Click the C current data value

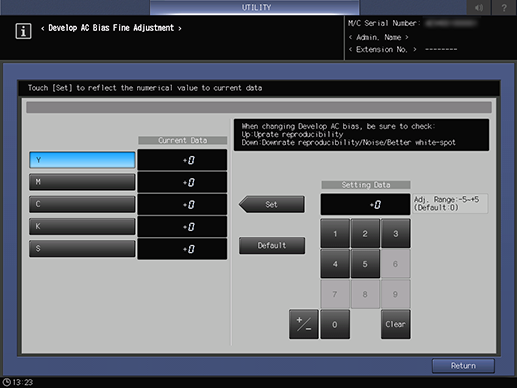coord(182,204)
